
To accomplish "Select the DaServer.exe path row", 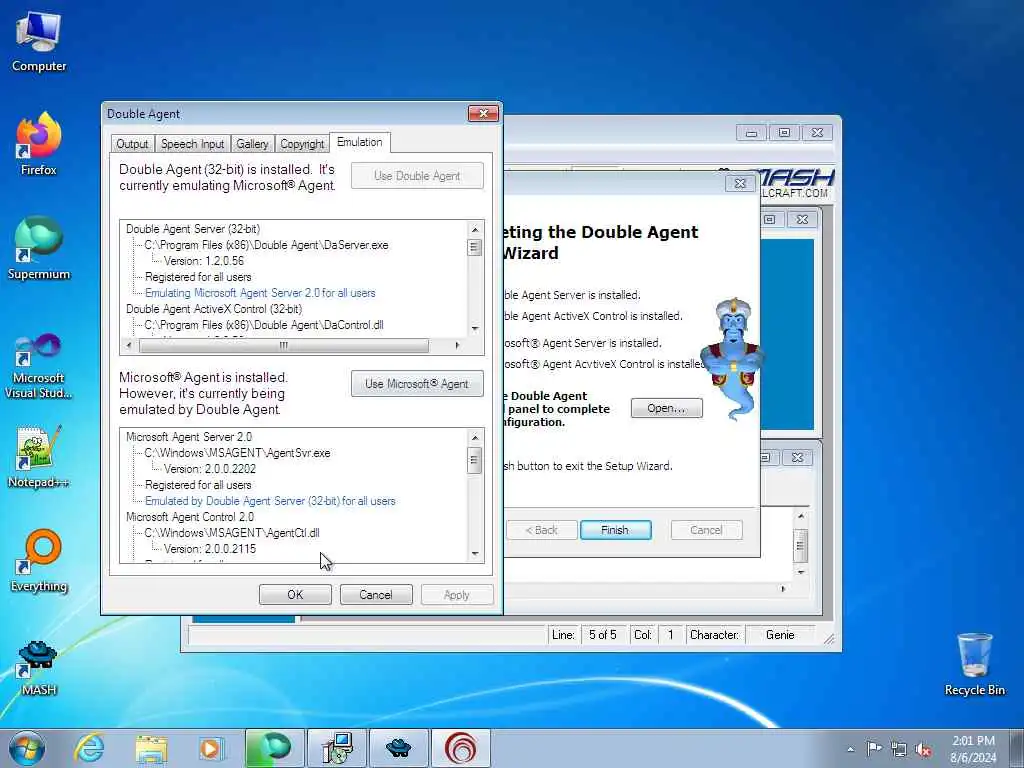I will click(266, 245).
